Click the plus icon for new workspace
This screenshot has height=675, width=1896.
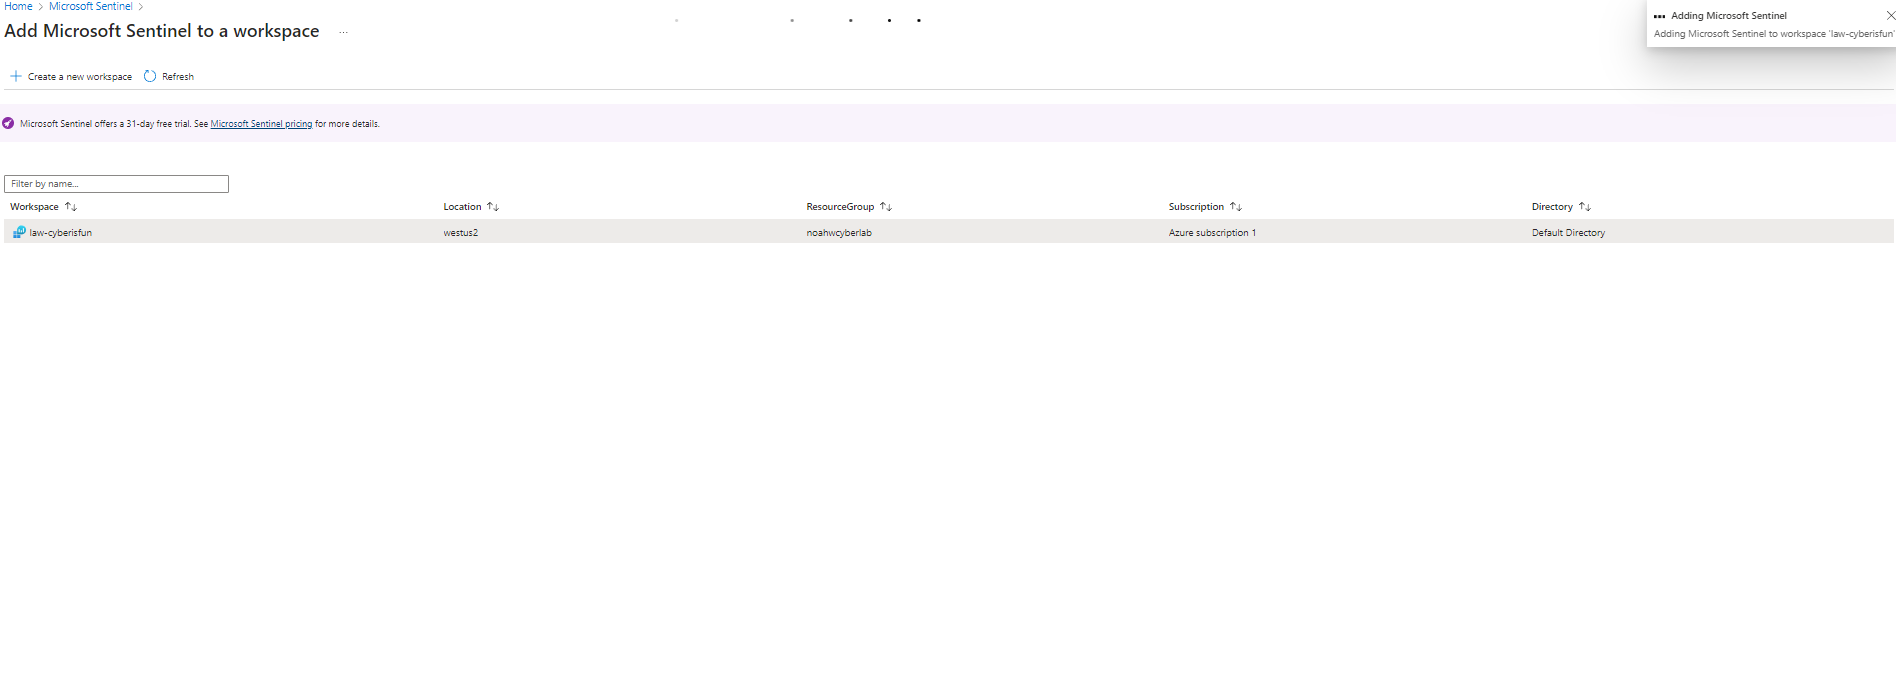point(16,76)
